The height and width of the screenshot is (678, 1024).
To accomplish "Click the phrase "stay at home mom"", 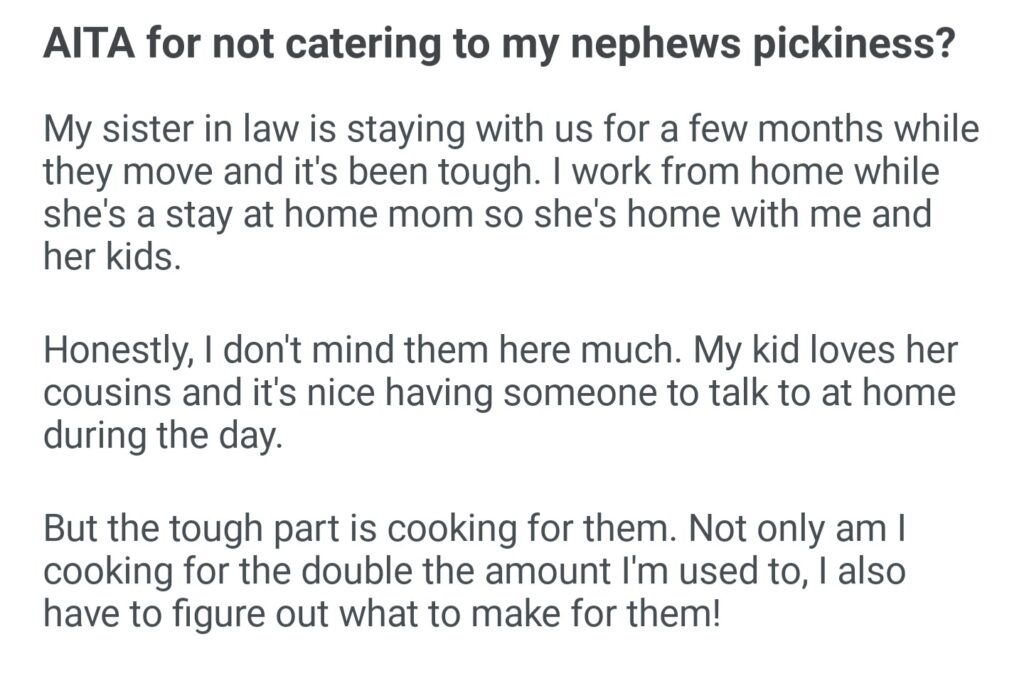I will pyautogui.click(x=312, y=214).
